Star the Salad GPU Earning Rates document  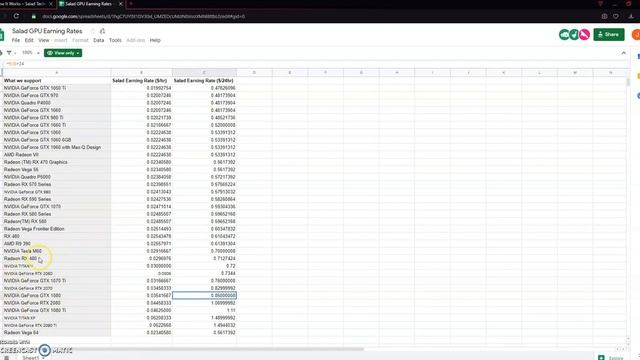pyautogui.click(x=93, y=31)
